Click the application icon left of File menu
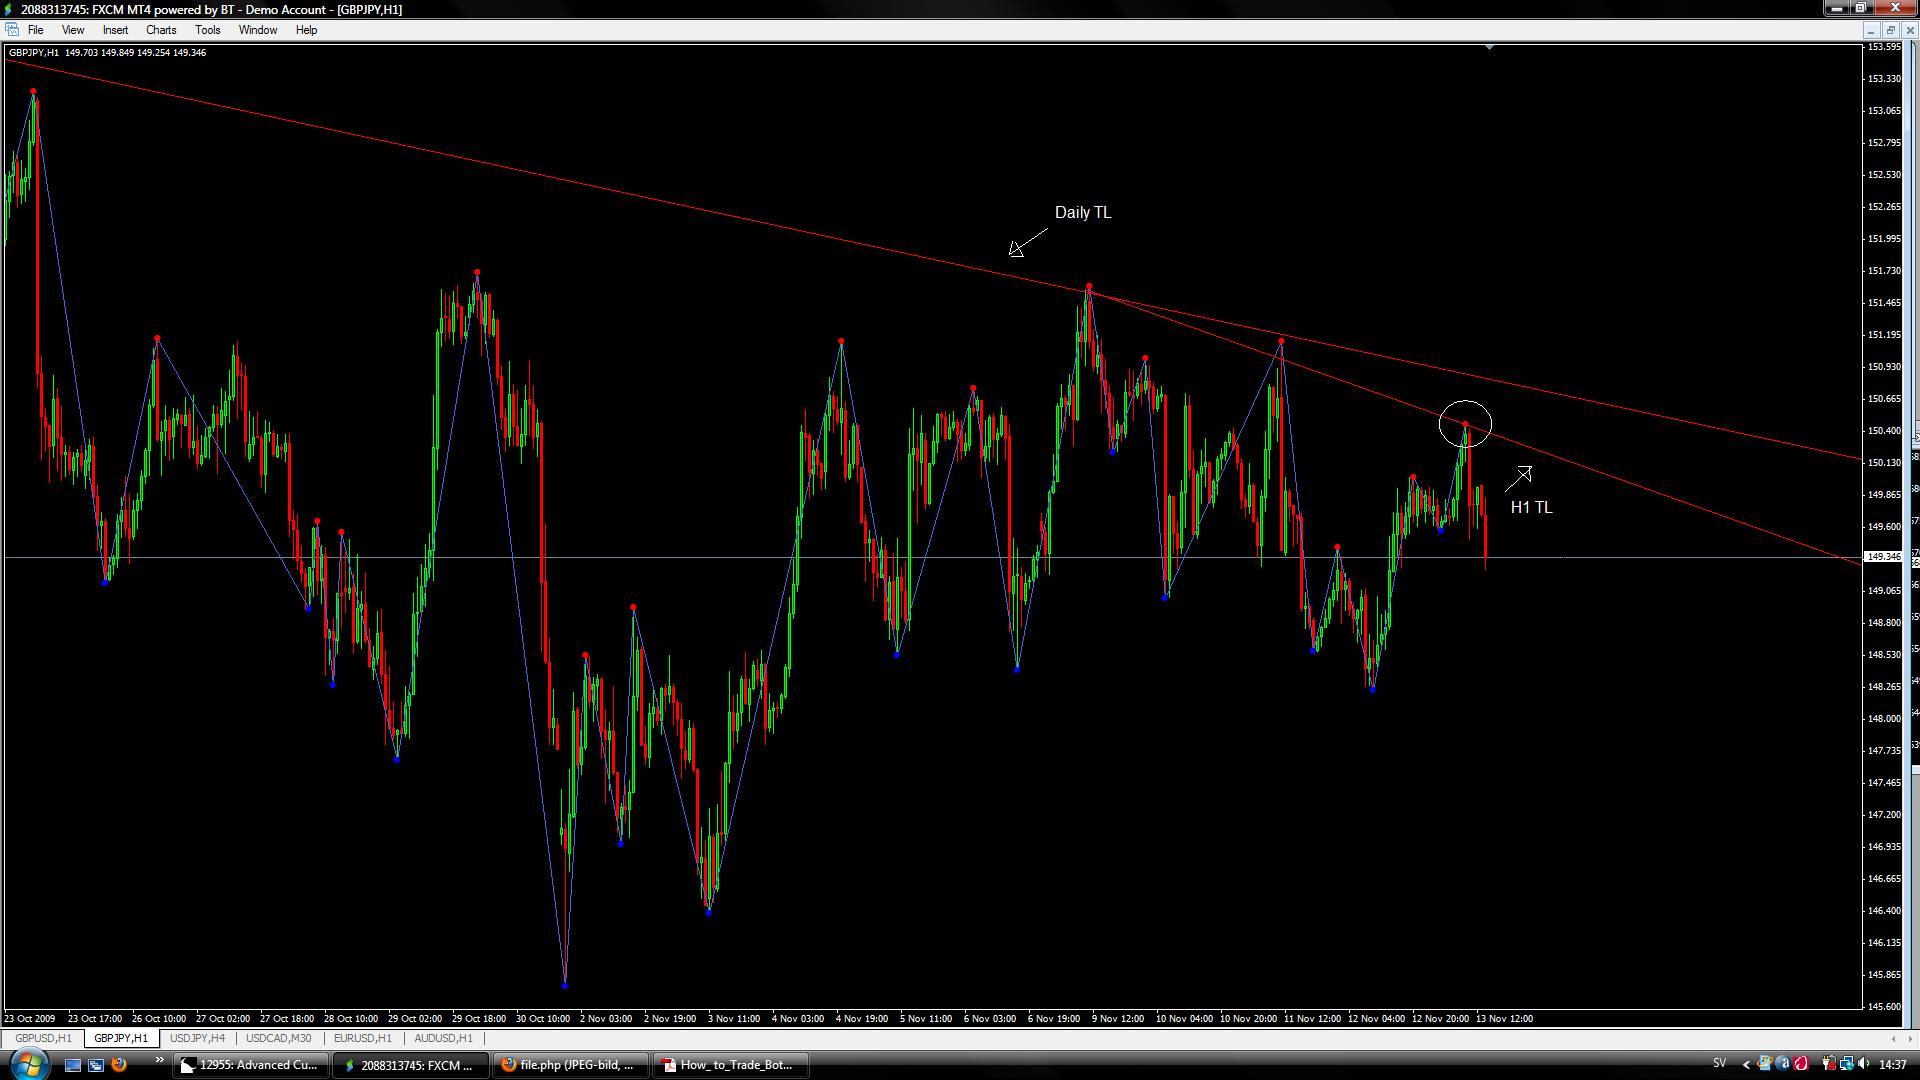This screenshot has height=1080, width=1920. point(11,30)
